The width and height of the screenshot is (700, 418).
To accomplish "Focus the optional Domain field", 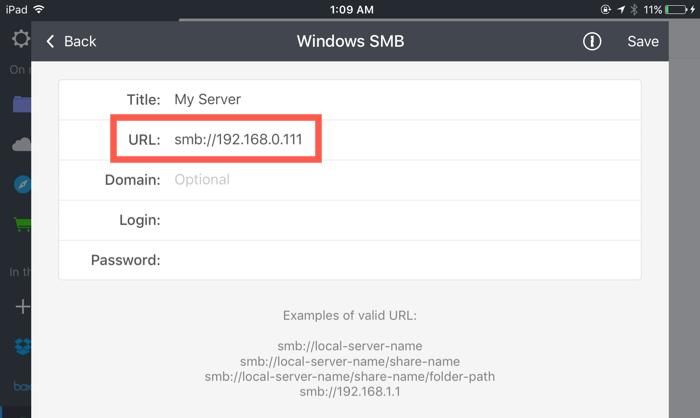I will click(400, 180).
